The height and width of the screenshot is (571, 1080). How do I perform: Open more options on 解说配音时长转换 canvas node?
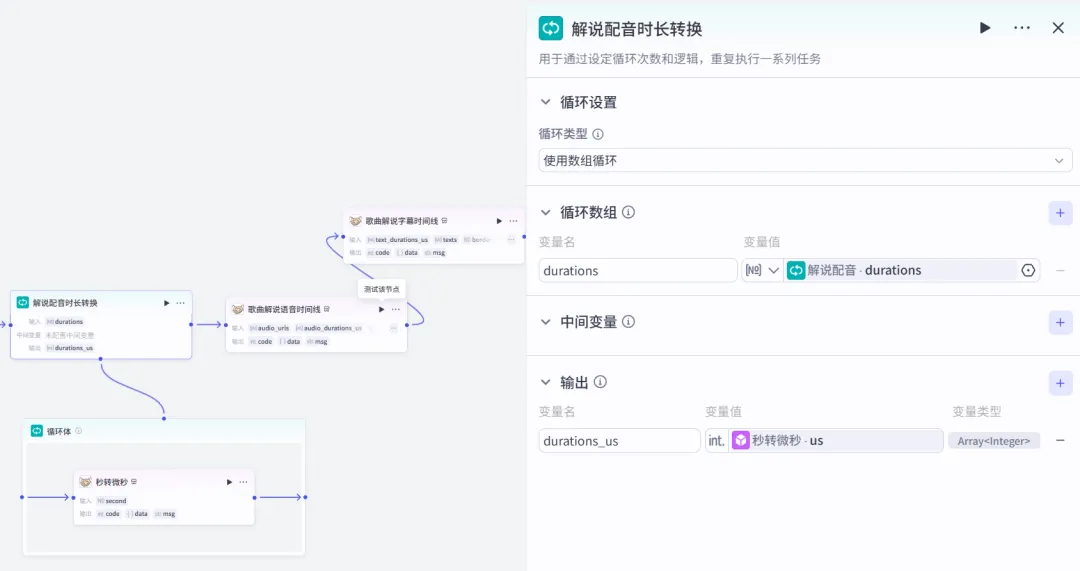pos(180,302)
